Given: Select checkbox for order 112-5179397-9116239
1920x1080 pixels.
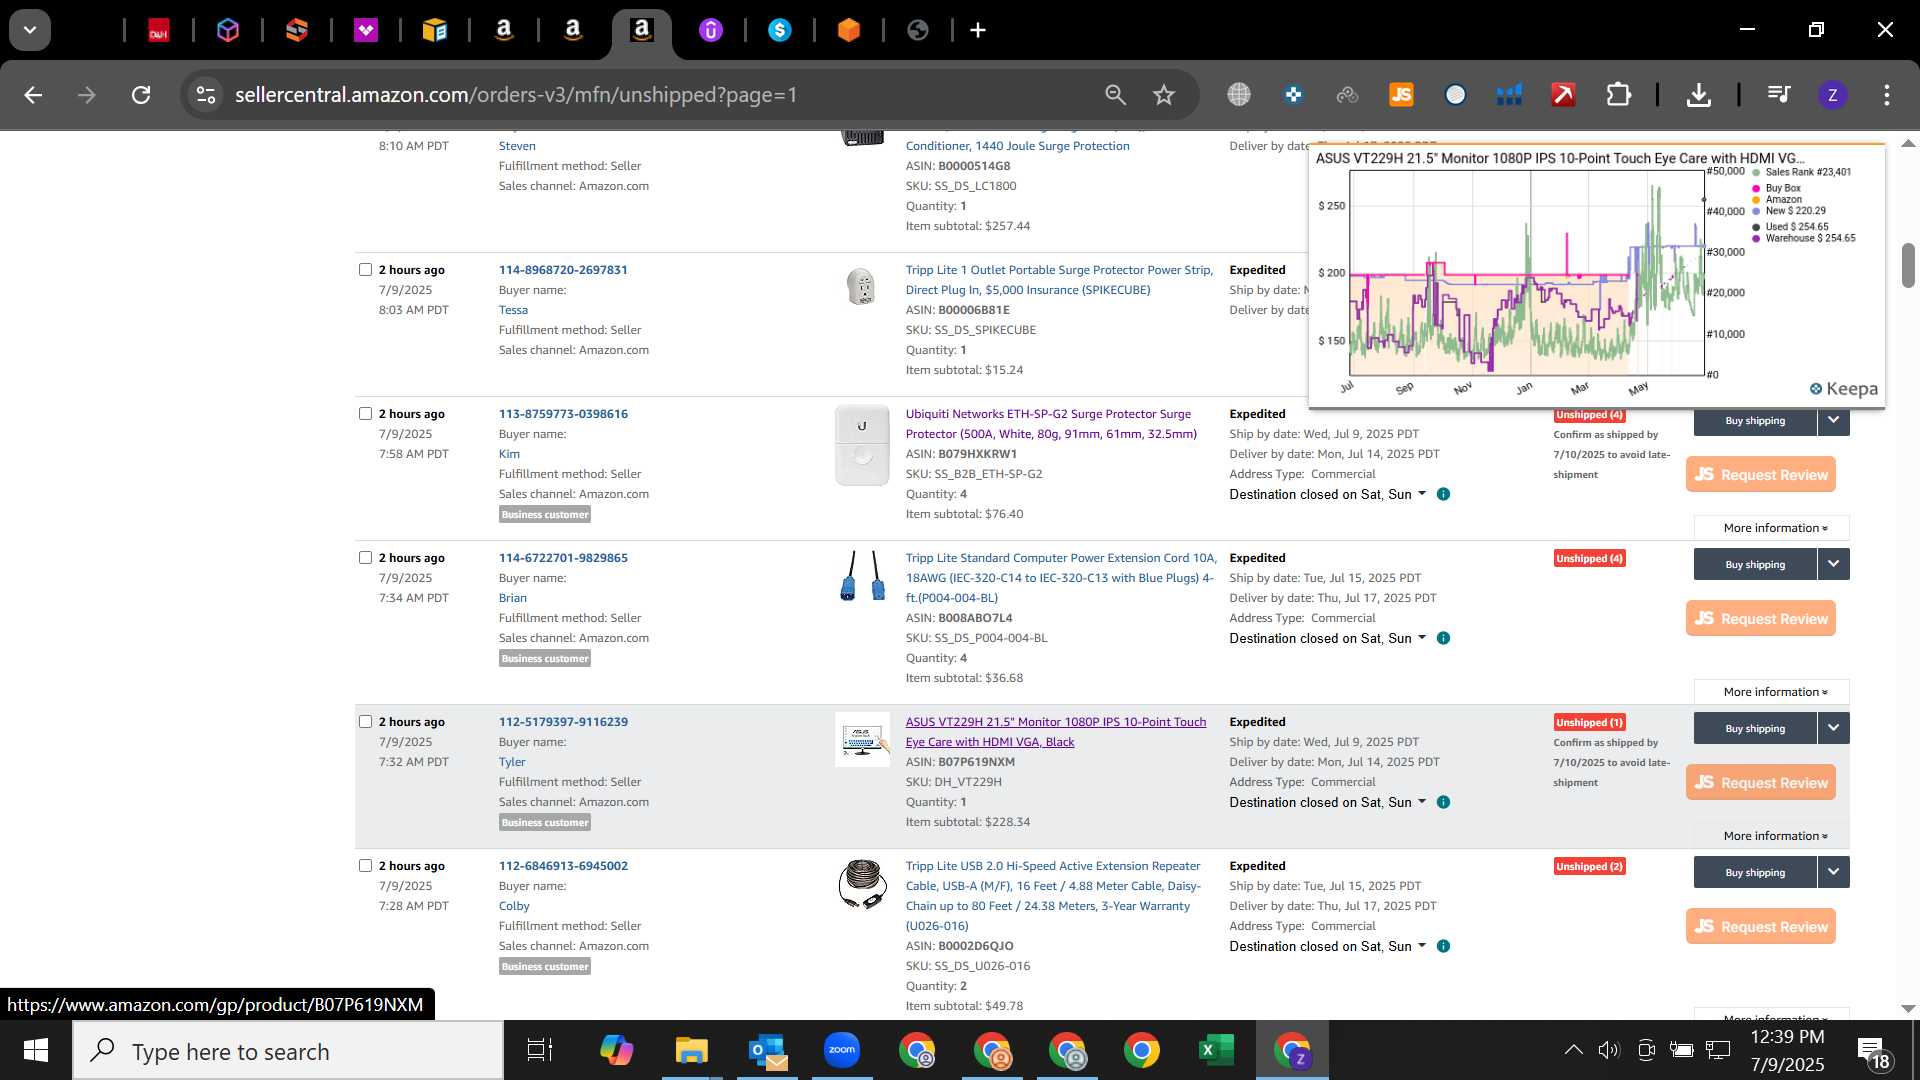Looking at the screenshot, I should [x=365, y=722].
